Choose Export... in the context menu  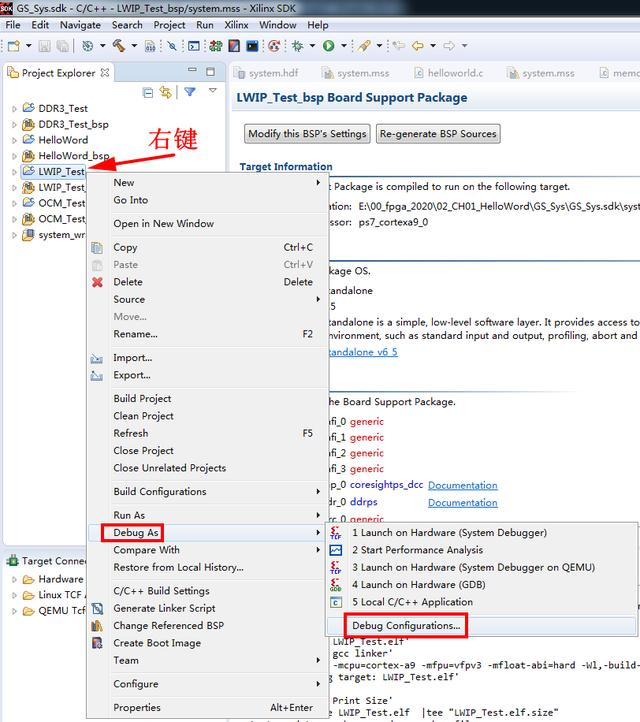[x=208, y=375]
